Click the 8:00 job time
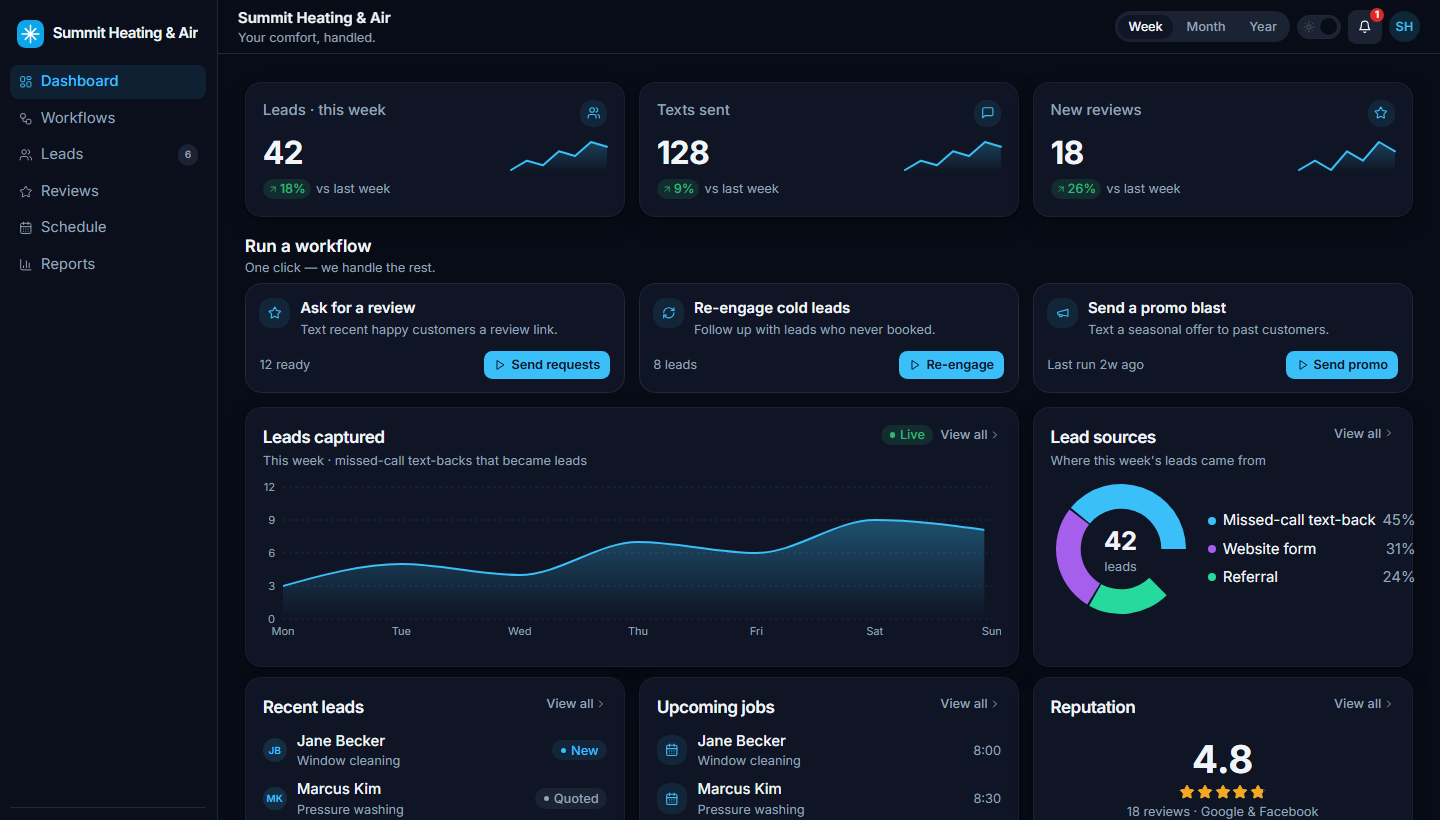This screenshot has height=820, width=1440. click(x=987, y=751)
